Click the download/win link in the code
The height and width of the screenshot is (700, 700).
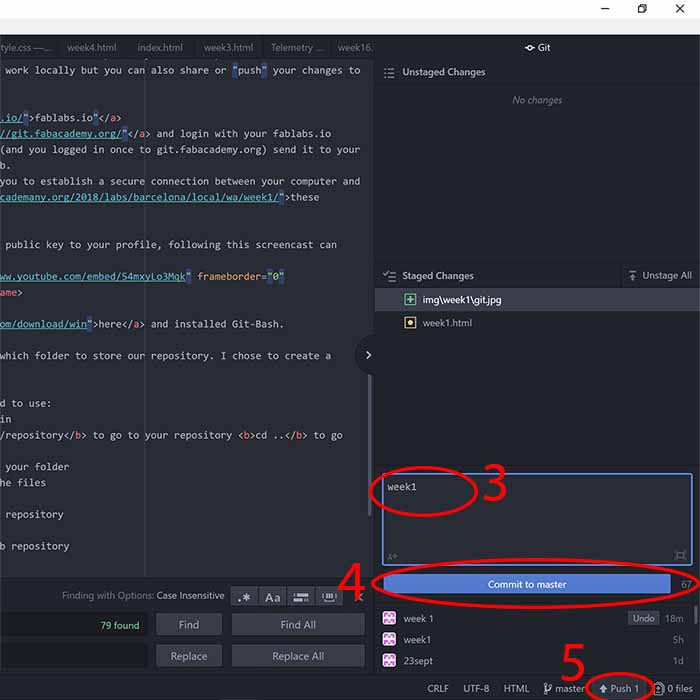coord(44,324)
